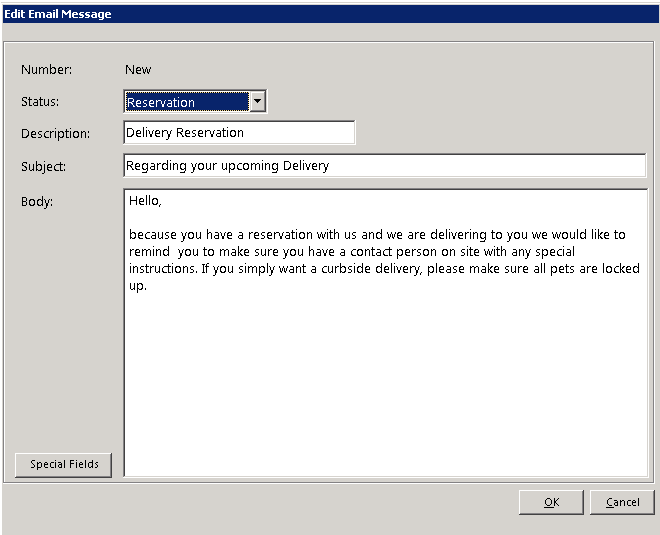
Task: Click the 'New' number value
Action: [x=138, y=69]
